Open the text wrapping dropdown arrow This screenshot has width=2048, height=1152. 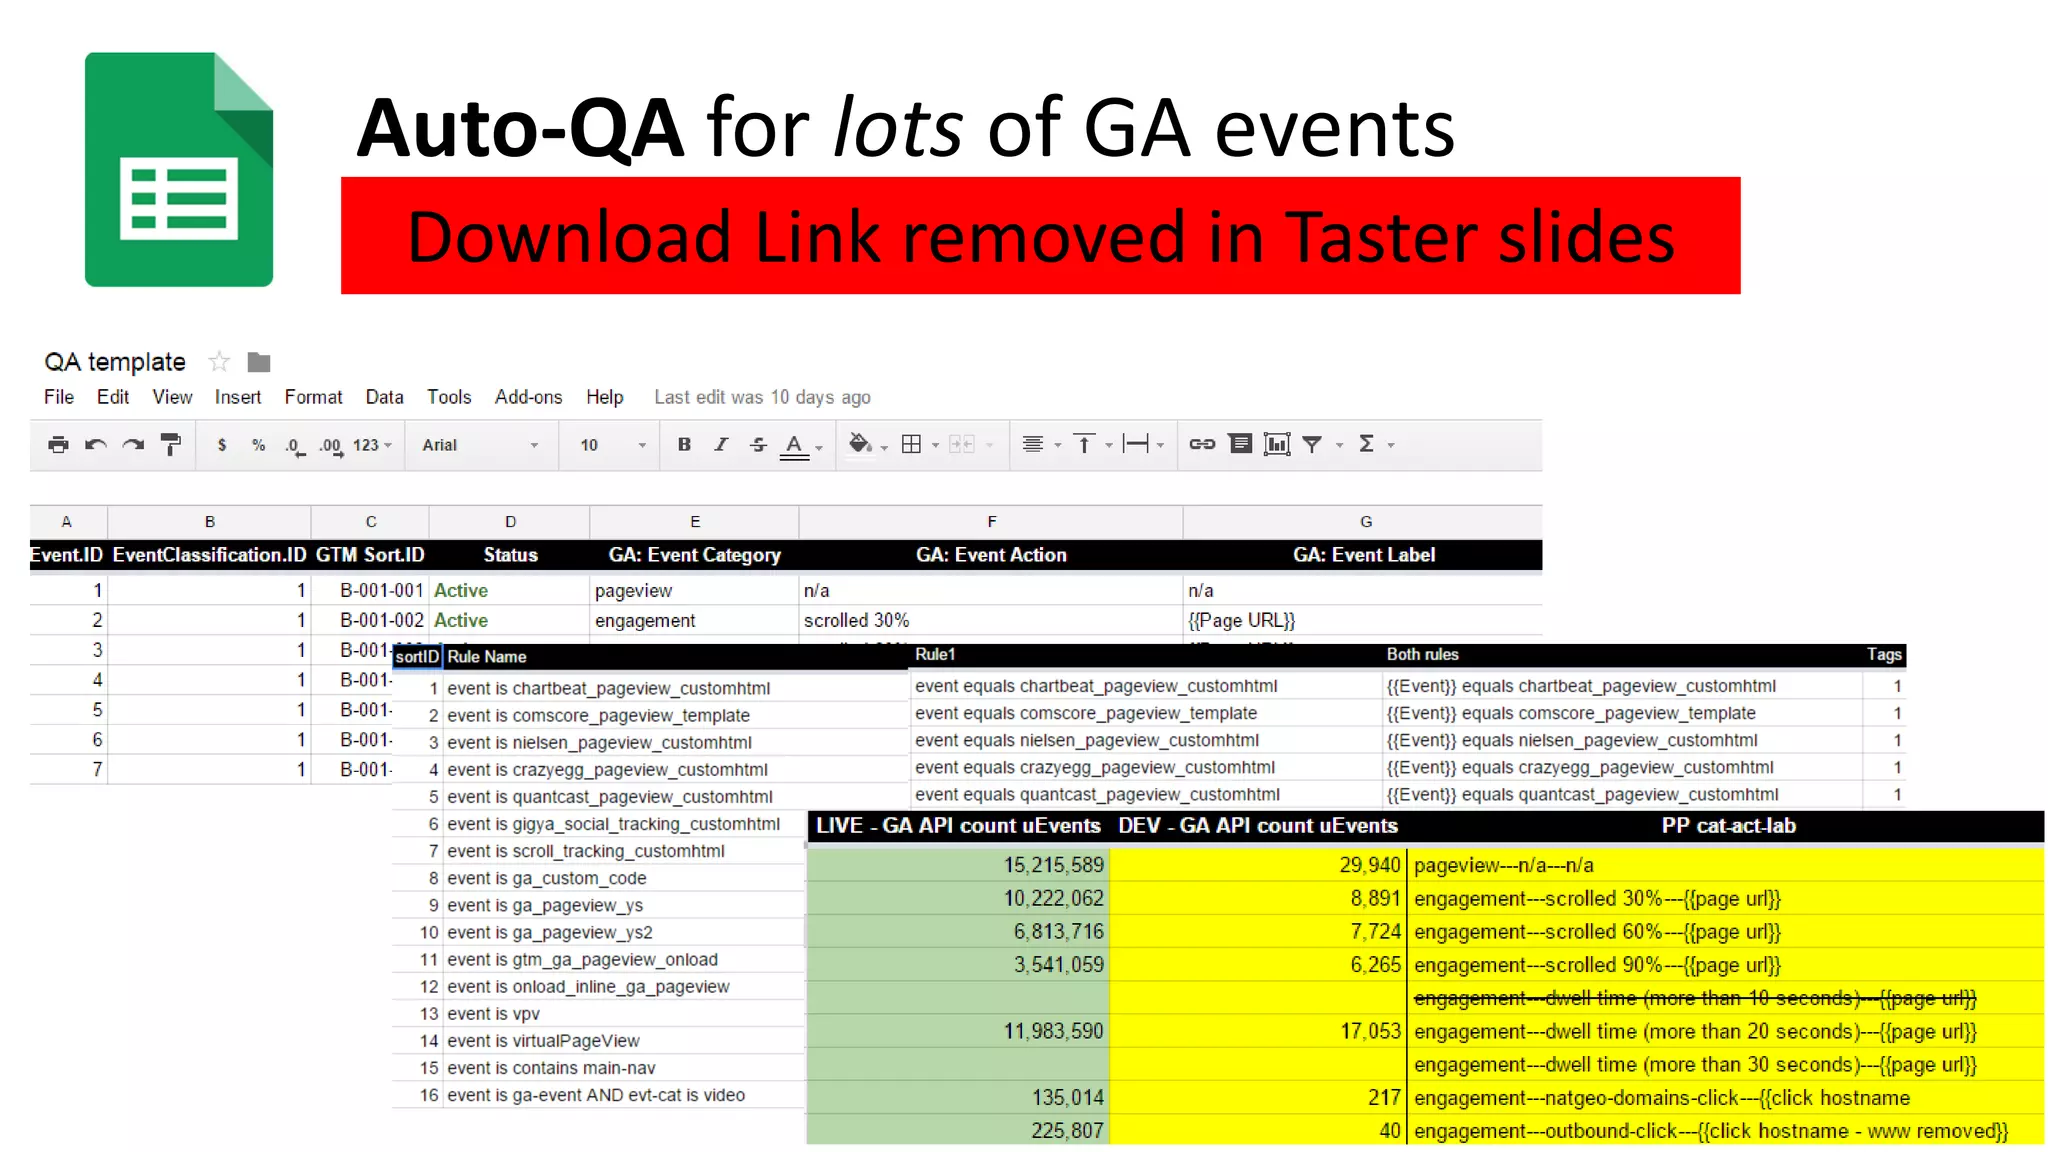[x=1160, y=446]
